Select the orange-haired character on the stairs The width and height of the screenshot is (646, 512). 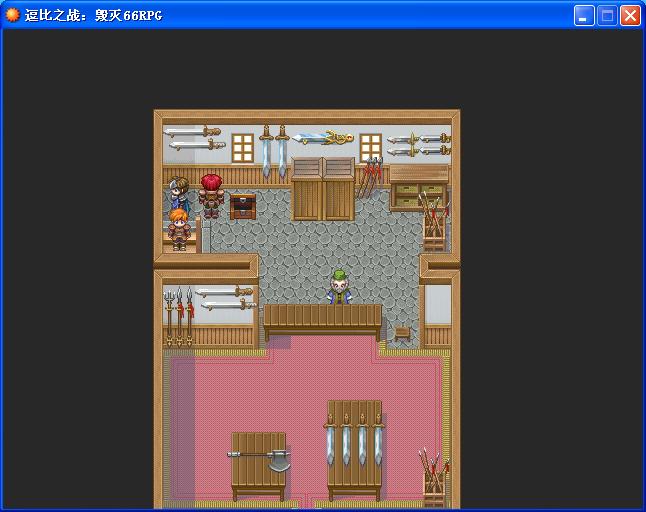[179, 229]
